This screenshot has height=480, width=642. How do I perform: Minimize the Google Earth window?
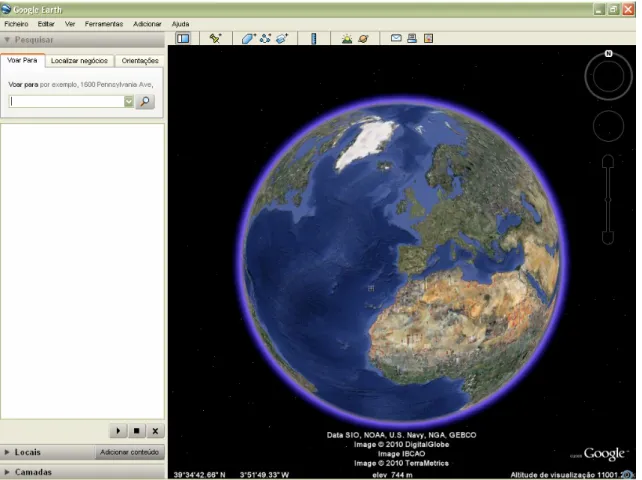tap(599, 9)
